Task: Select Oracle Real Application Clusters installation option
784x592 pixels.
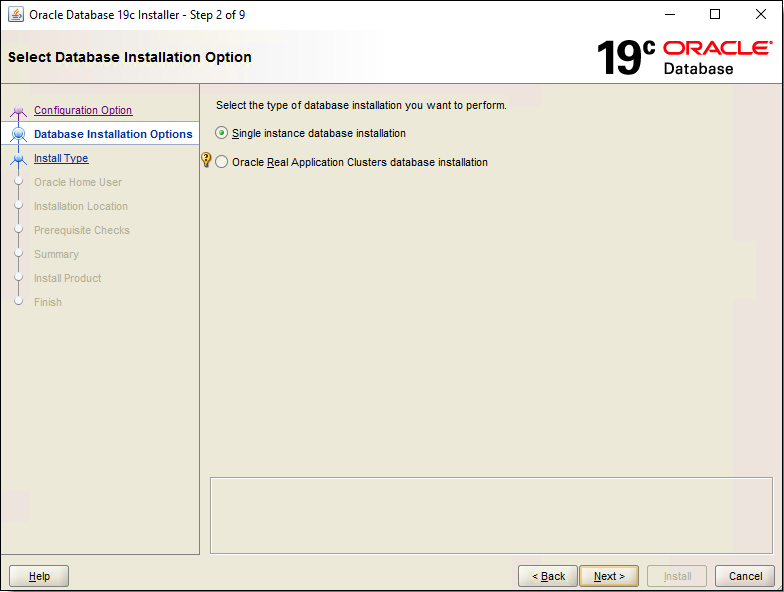Action: point(222,162)
